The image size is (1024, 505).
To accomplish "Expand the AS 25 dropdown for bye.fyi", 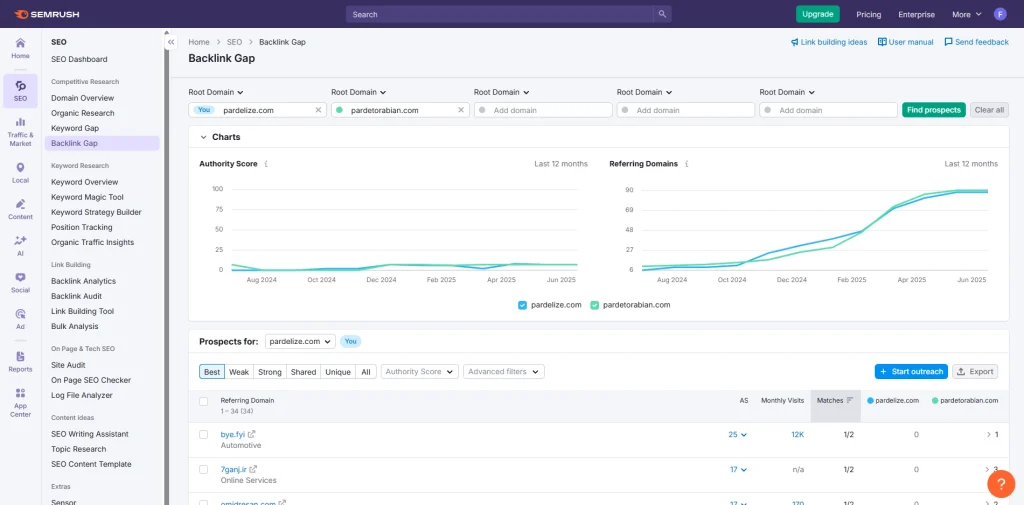I will [737, 434].
